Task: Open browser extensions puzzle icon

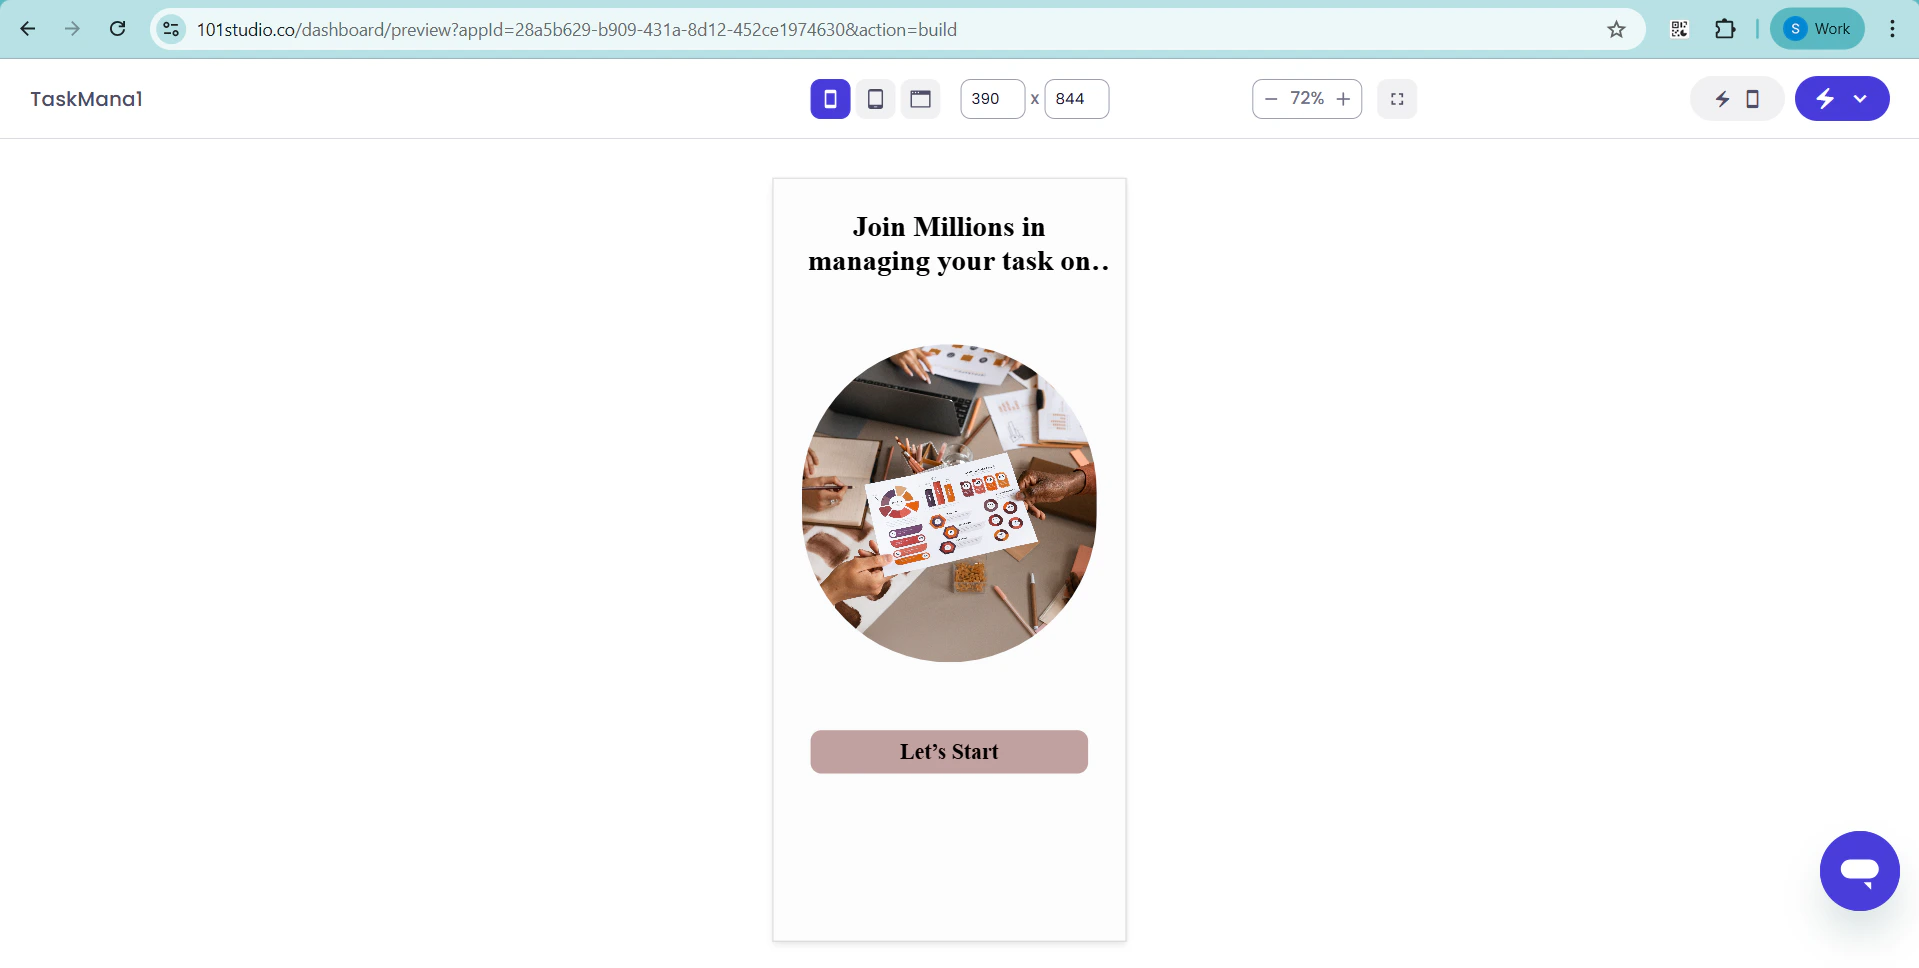Action: [x=1725, y=29]
